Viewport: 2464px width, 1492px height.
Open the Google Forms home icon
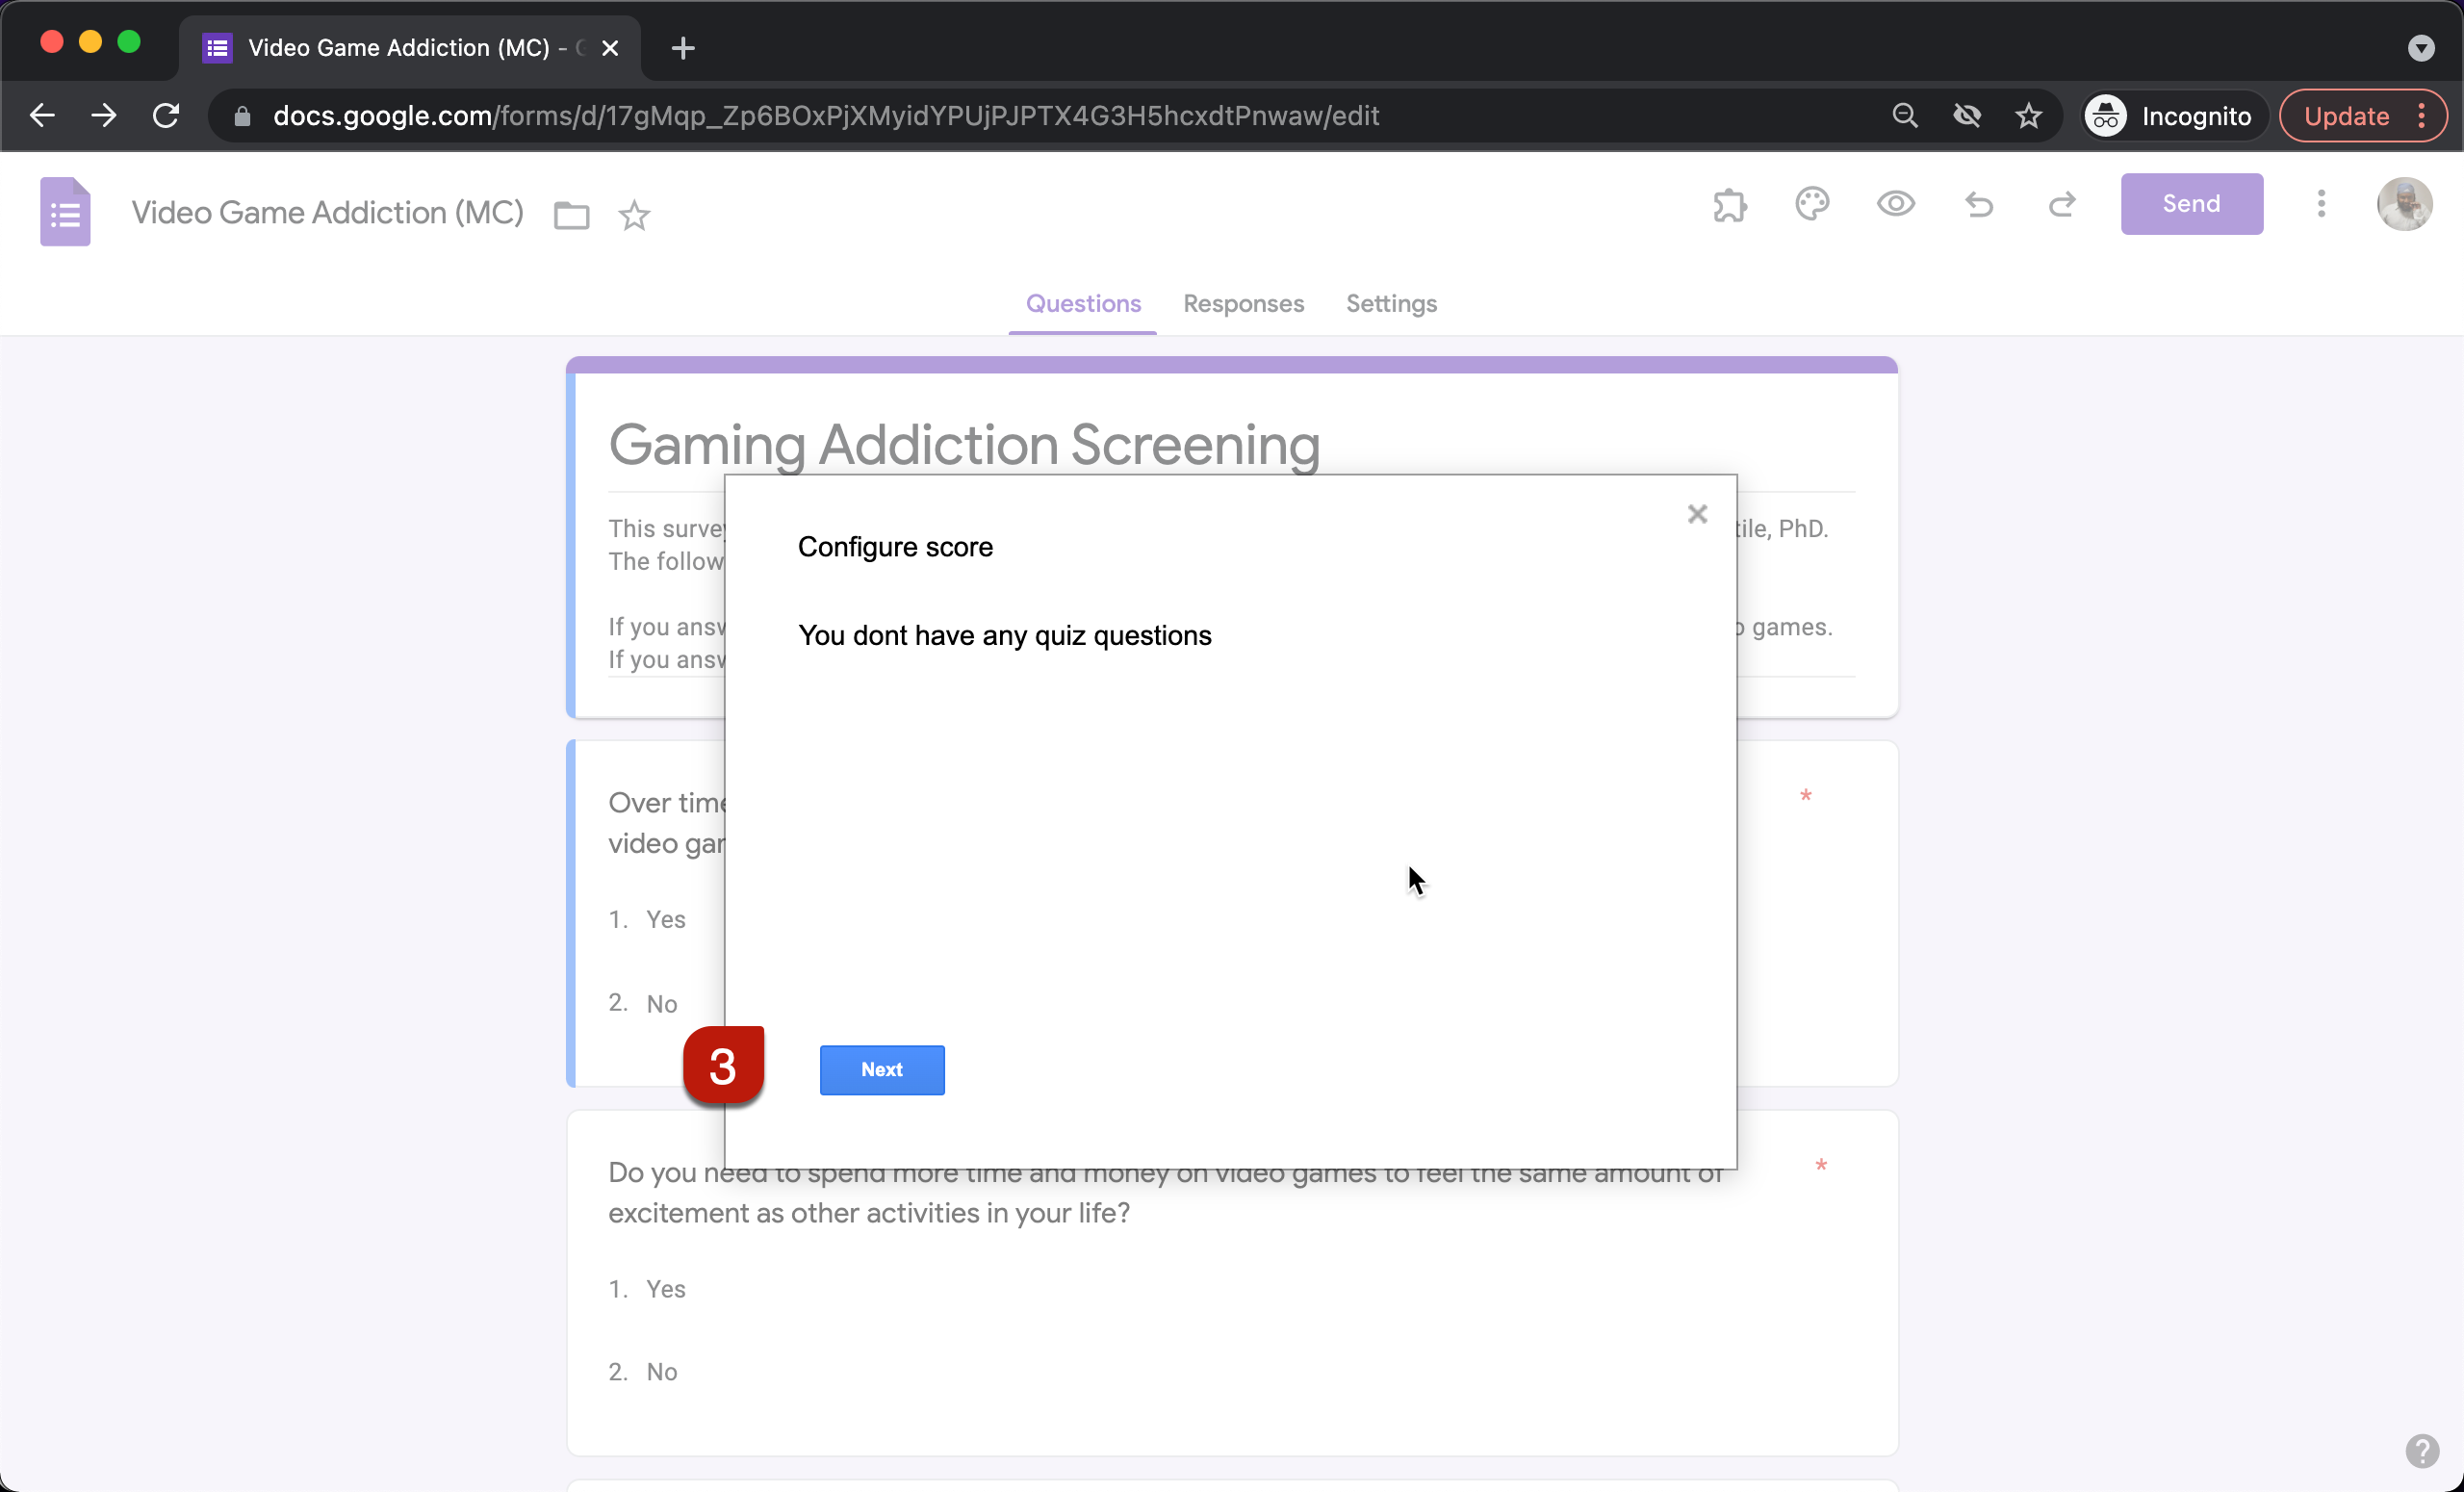coord(65,211)
